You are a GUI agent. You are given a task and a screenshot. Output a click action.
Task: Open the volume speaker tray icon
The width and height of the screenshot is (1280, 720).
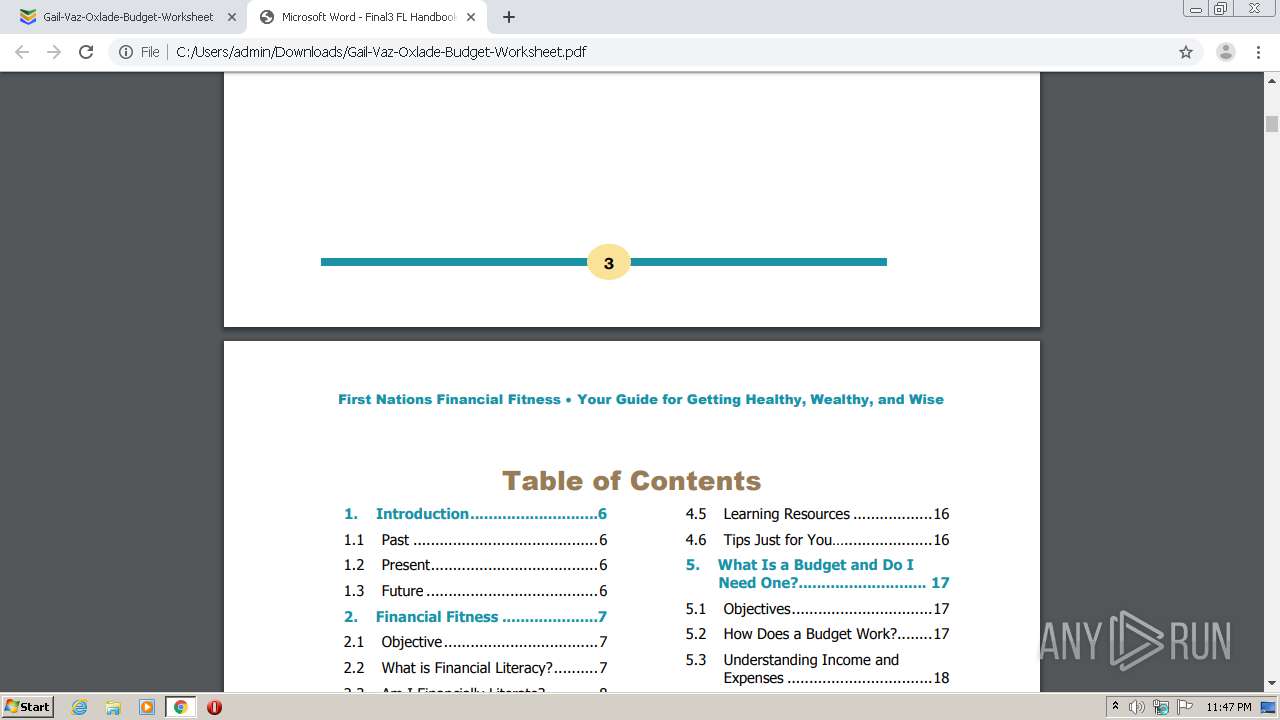click(1137, 707)
